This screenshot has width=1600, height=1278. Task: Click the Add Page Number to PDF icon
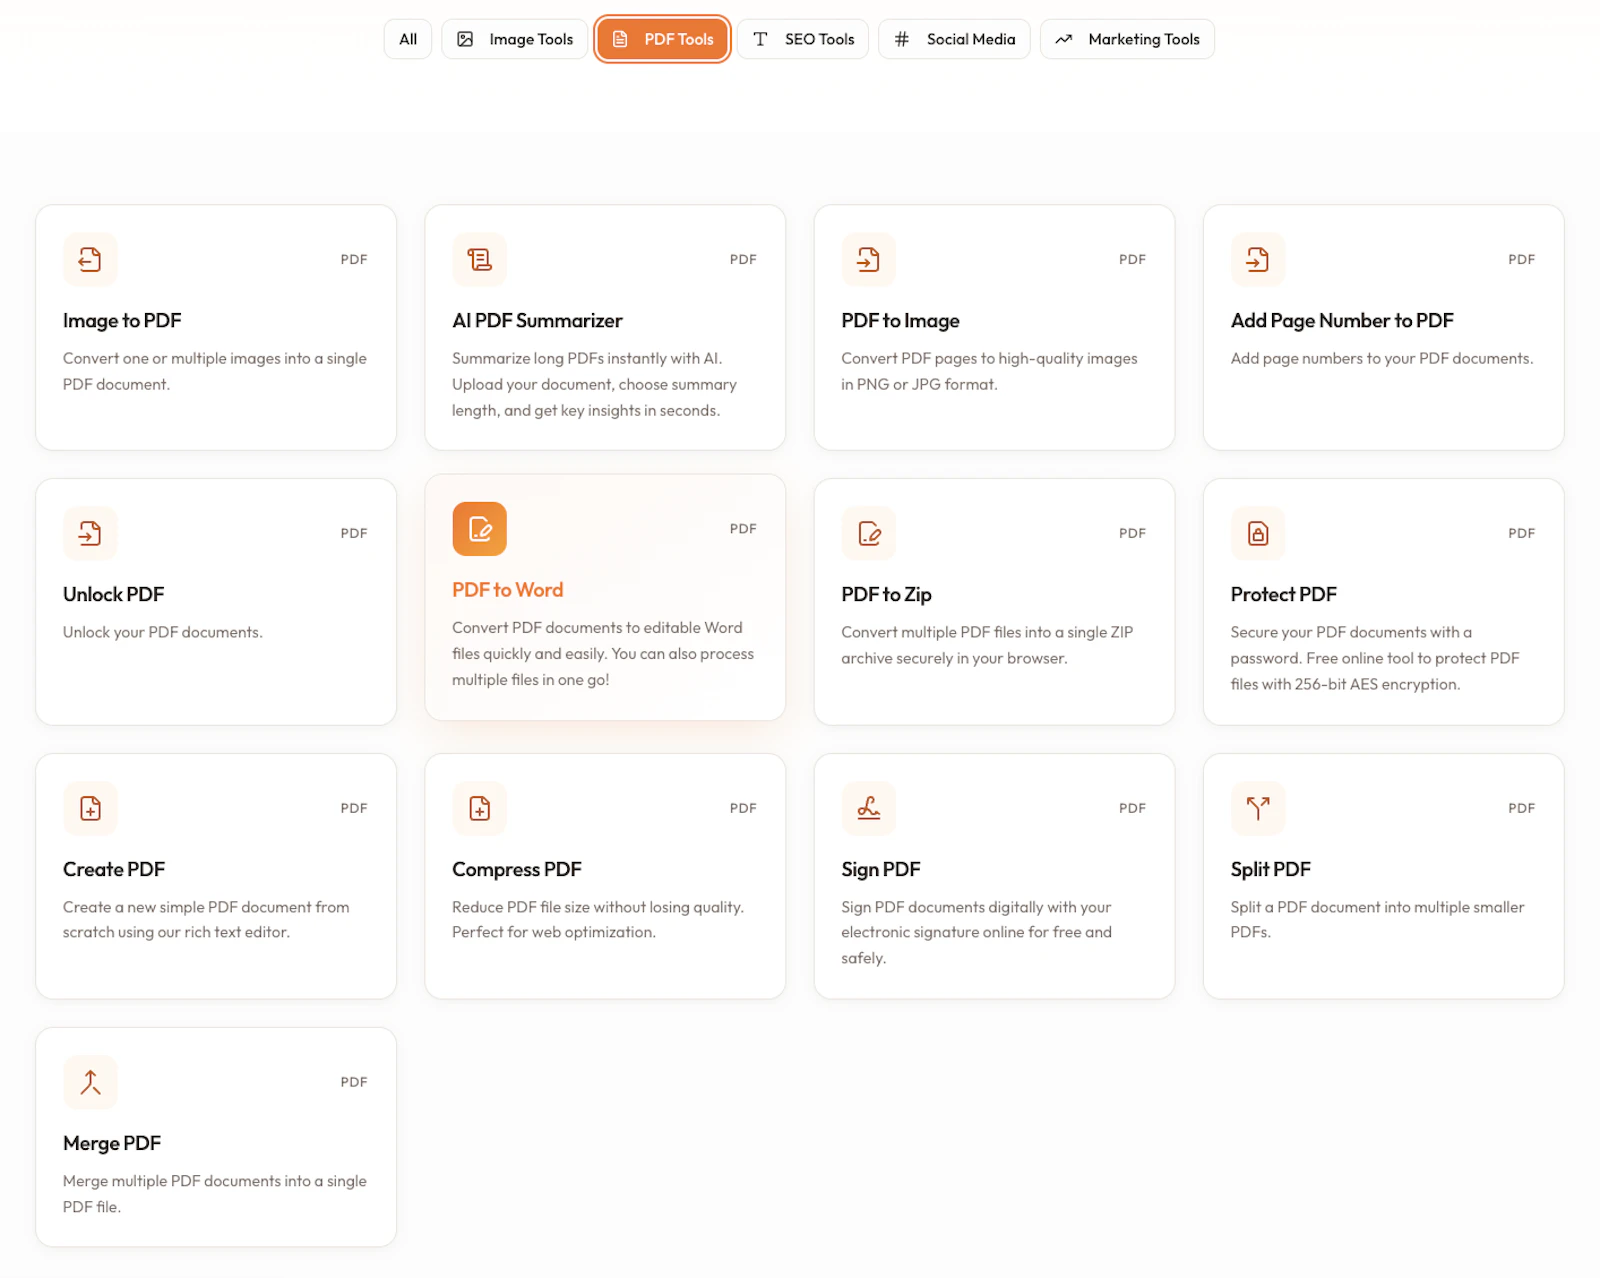tap(1258, 259)
